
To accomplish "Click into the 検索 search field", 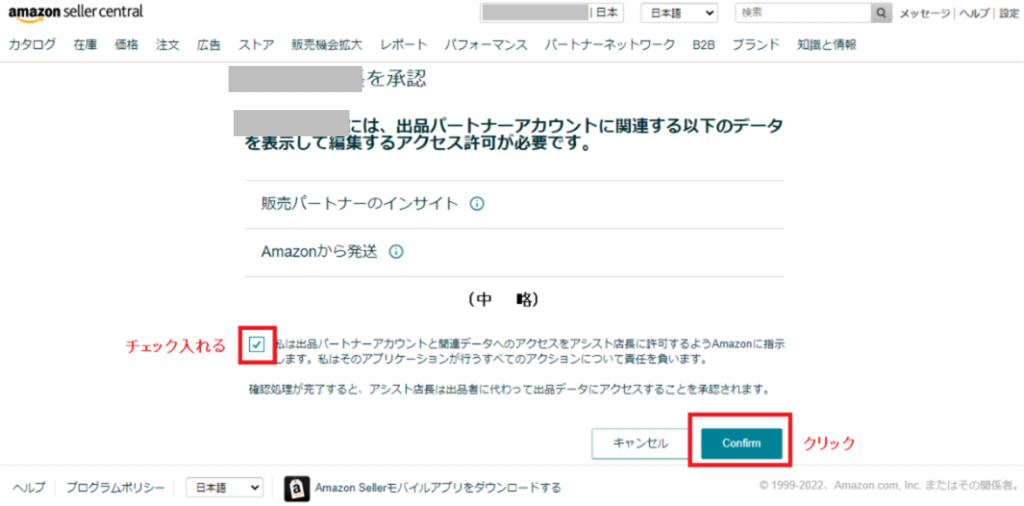I will click(803, 13).
